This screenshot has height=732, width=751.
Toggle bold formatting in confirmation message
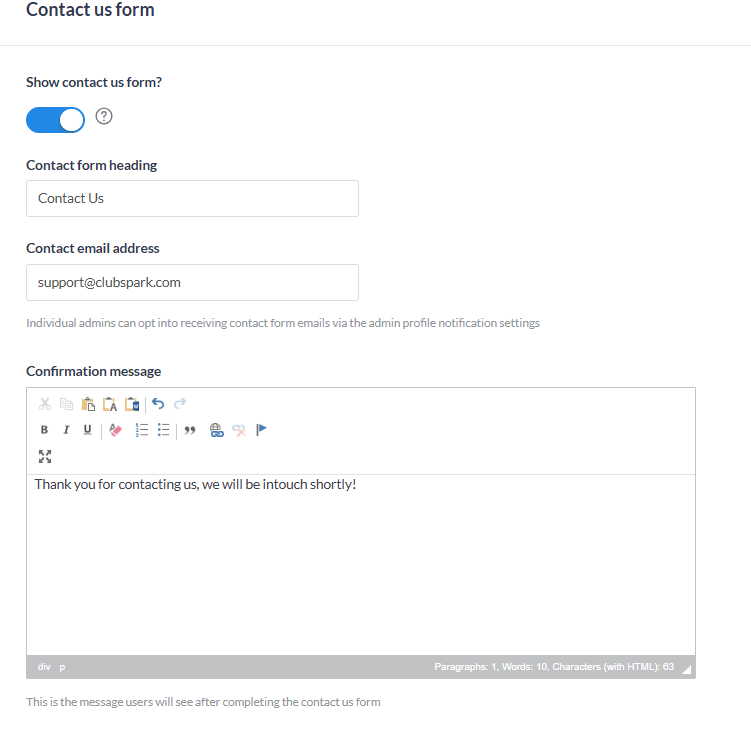coord(44,430)
